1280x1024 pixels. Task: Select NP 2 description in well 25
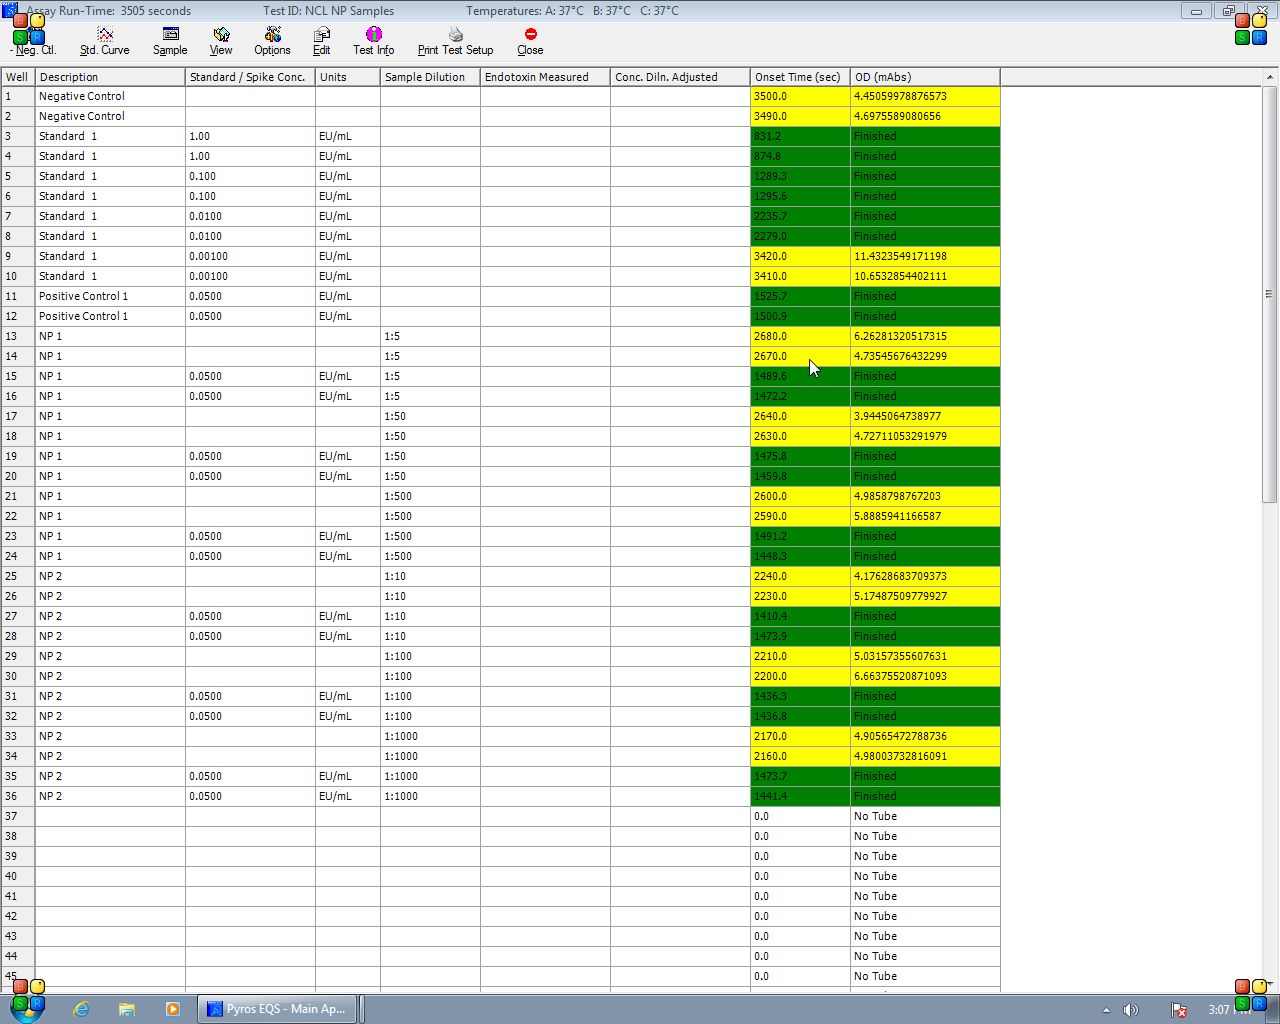110,576
